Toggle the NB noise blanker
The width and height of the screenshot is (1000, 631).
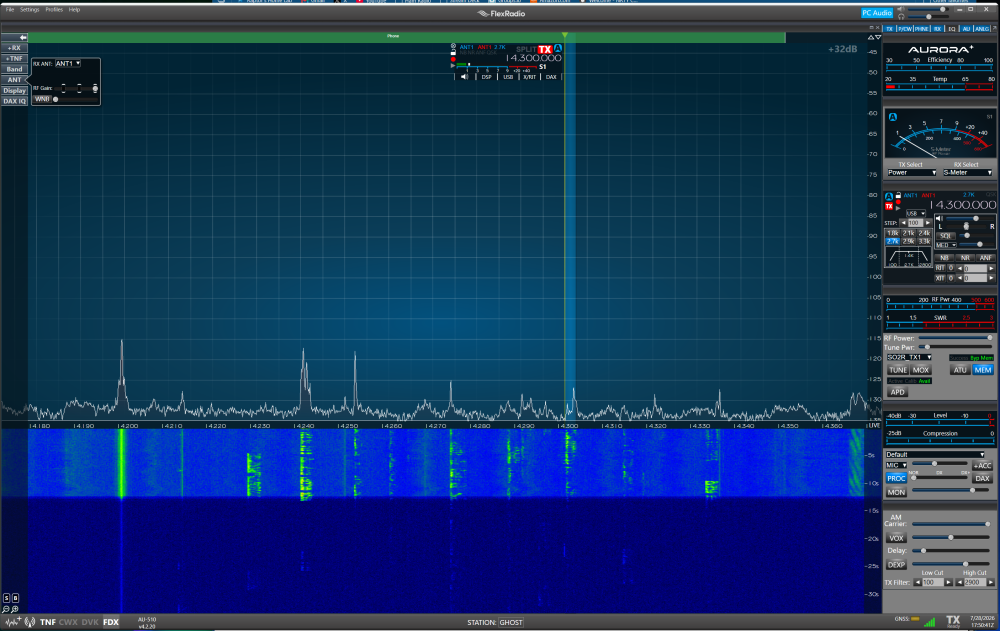[x=945, y=258]
